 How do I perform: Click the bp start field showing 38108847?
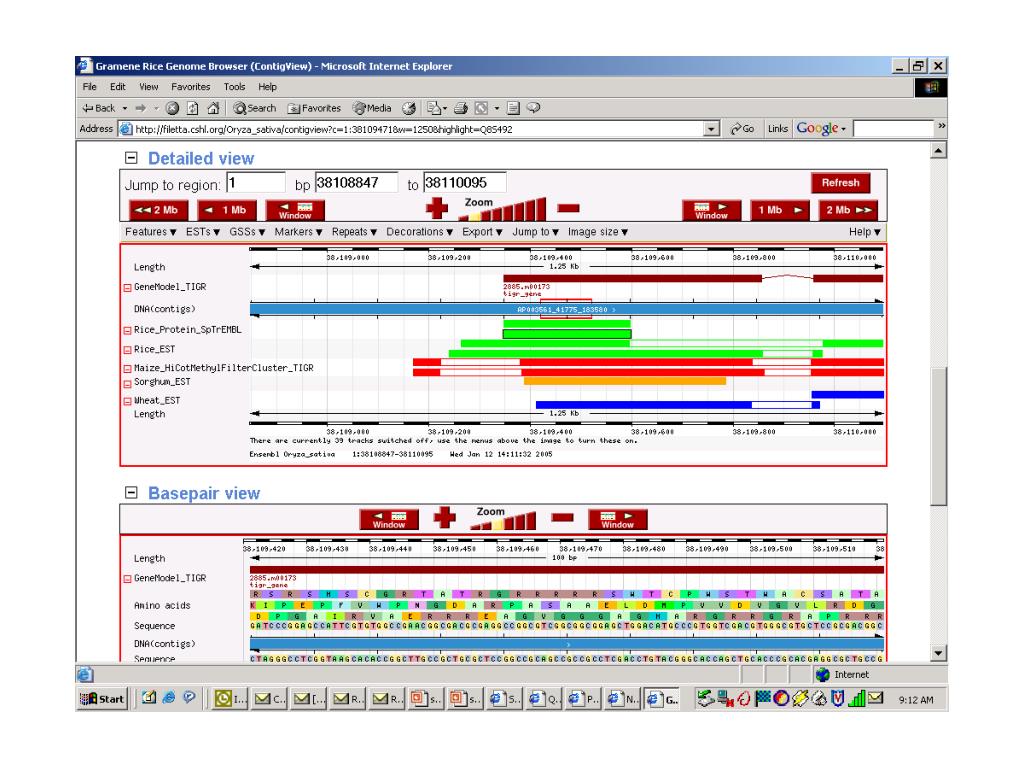[x=356, y=183]
